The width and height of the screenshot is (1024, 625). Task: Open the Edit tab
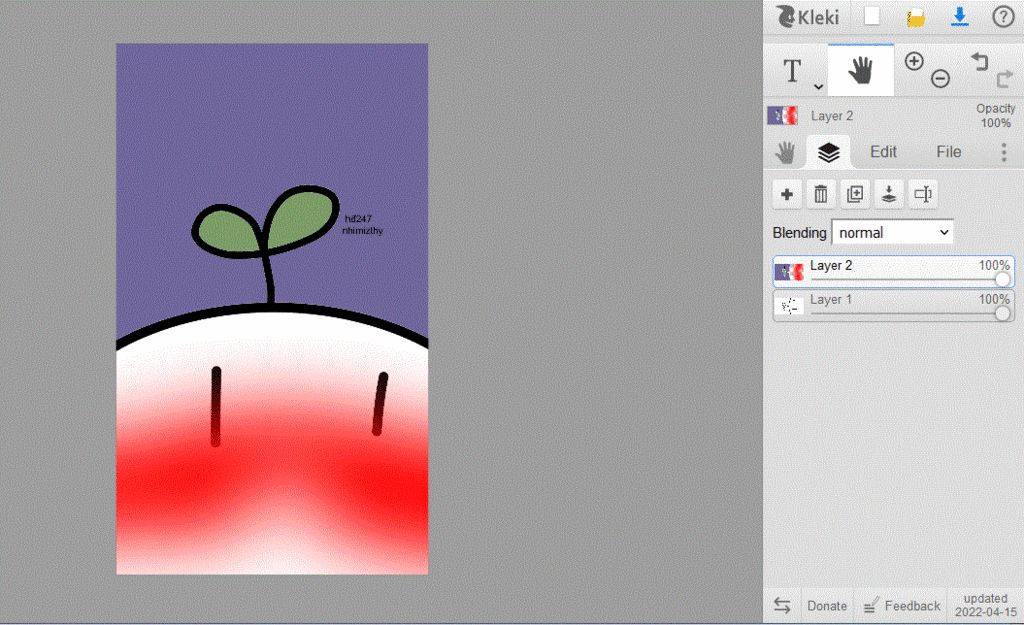tap(883, 152)
